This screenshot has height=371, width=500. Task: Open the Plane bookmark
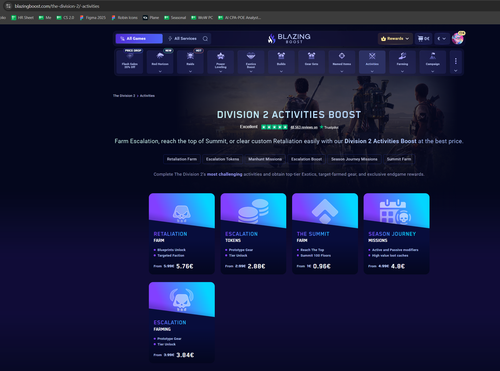151,18
